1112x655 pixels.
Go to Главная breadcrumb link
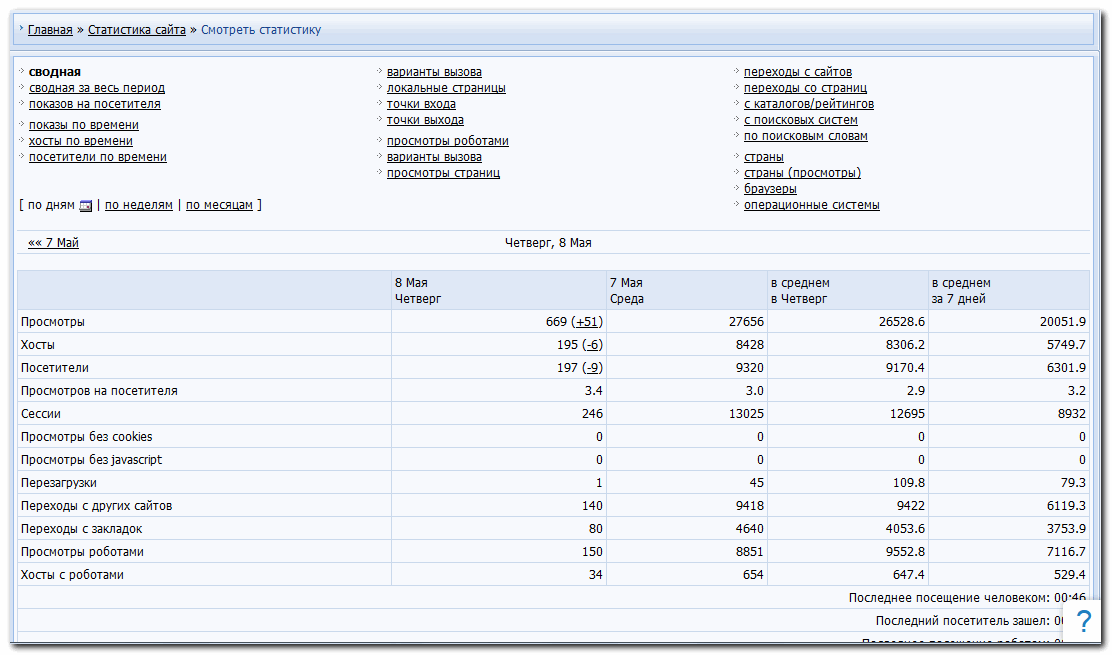coord(50,30)
